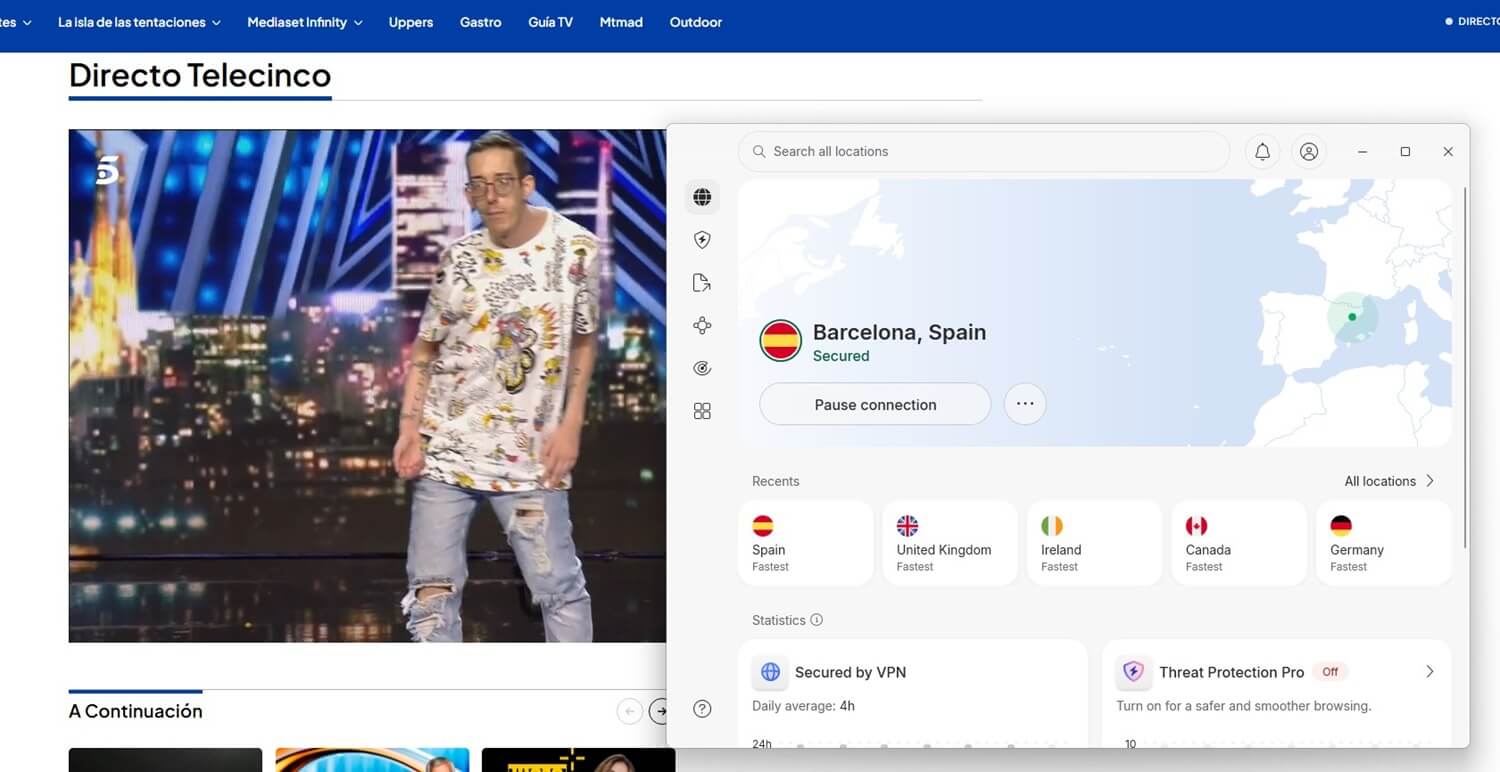Click the A Continuación heading
Screen dimensions: 1500x772
(135, 711)
